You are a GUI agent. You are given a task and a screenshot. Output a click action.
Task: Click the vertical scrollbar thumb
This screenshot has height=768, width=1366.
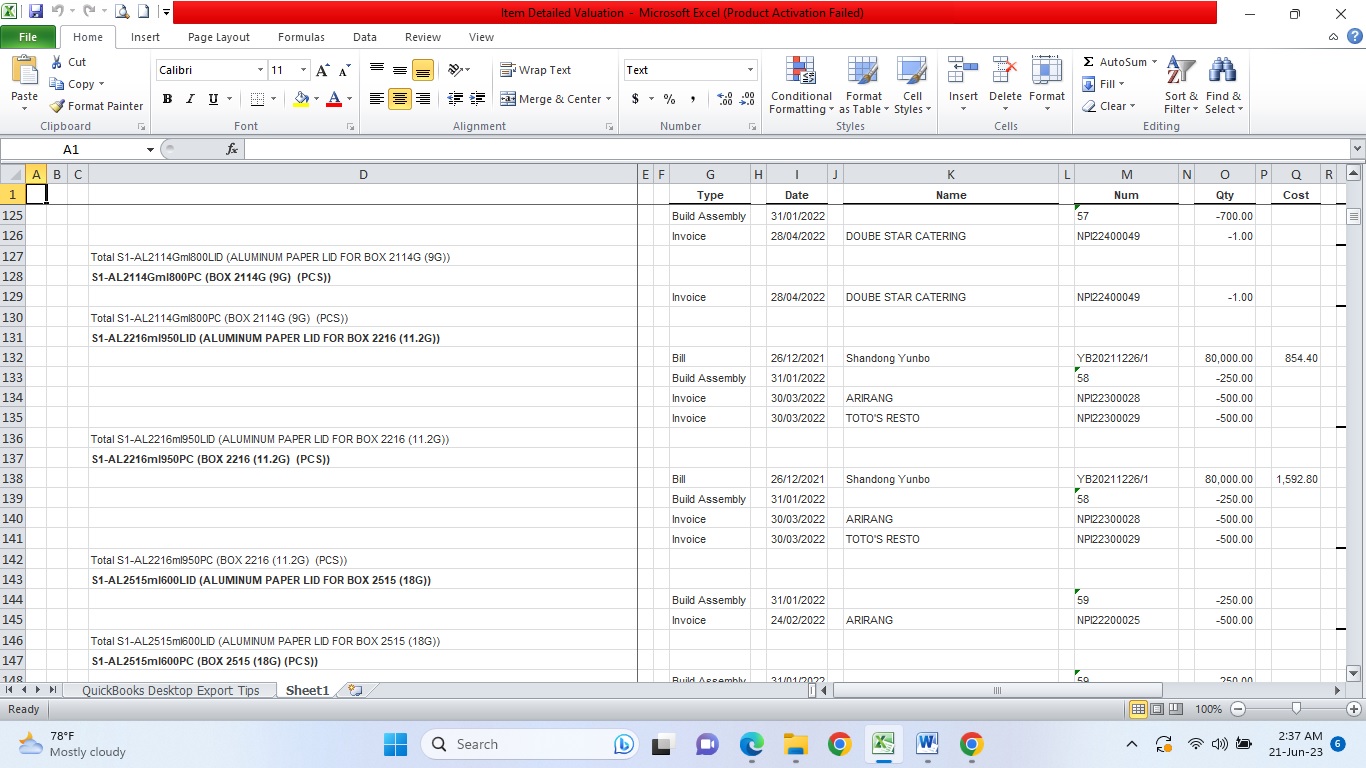pos(1354,216)
